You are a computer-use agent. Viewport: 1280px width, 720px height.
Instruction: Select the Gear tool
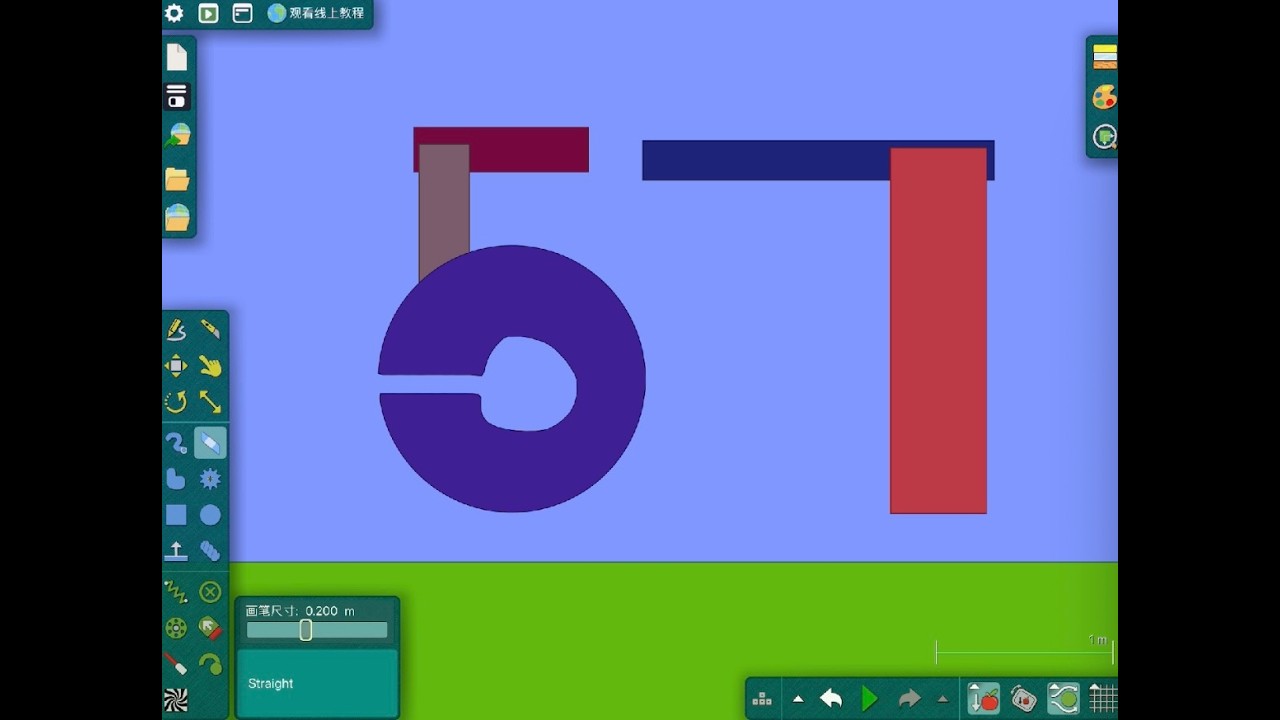point(210,479)
